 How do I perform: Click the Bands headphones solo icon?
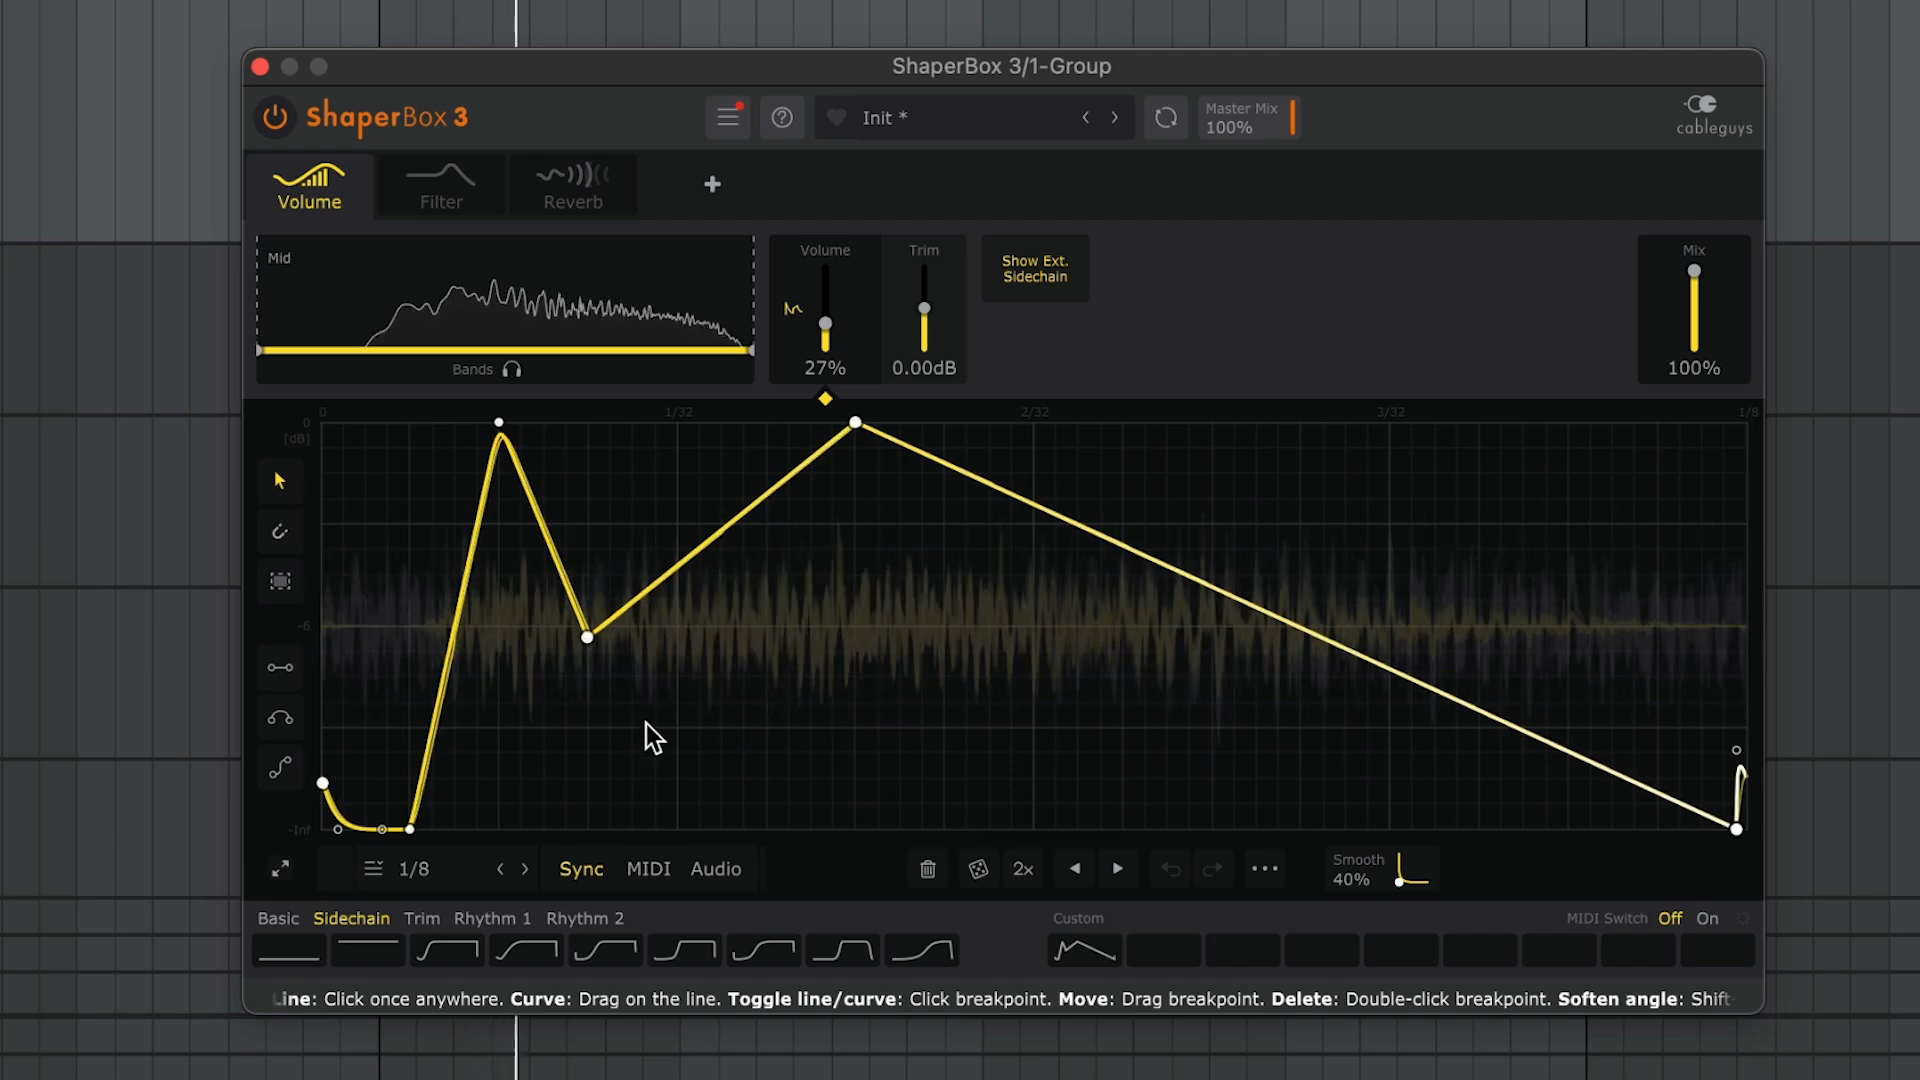512,370
